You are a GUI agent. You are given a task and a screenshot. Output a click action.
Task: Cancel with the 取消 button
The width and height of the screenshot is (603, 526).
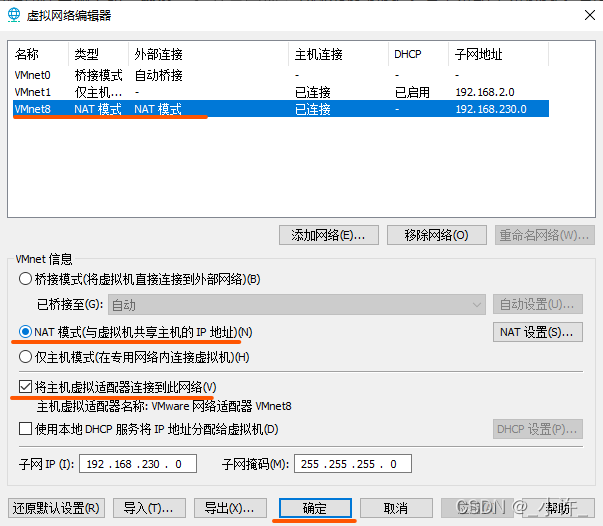tap(396, 508)
